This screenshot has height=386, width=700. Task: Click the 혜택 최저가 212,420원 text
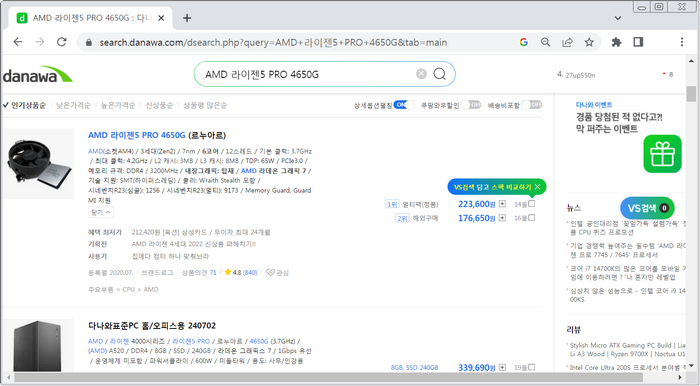[x=201, y=232]
